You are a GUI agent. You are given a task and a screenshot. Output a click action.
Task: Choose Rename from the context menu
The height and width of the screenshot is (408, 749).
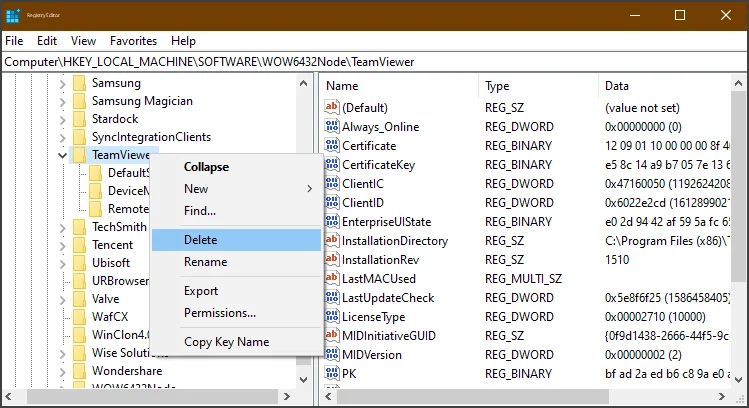point(236,262)
